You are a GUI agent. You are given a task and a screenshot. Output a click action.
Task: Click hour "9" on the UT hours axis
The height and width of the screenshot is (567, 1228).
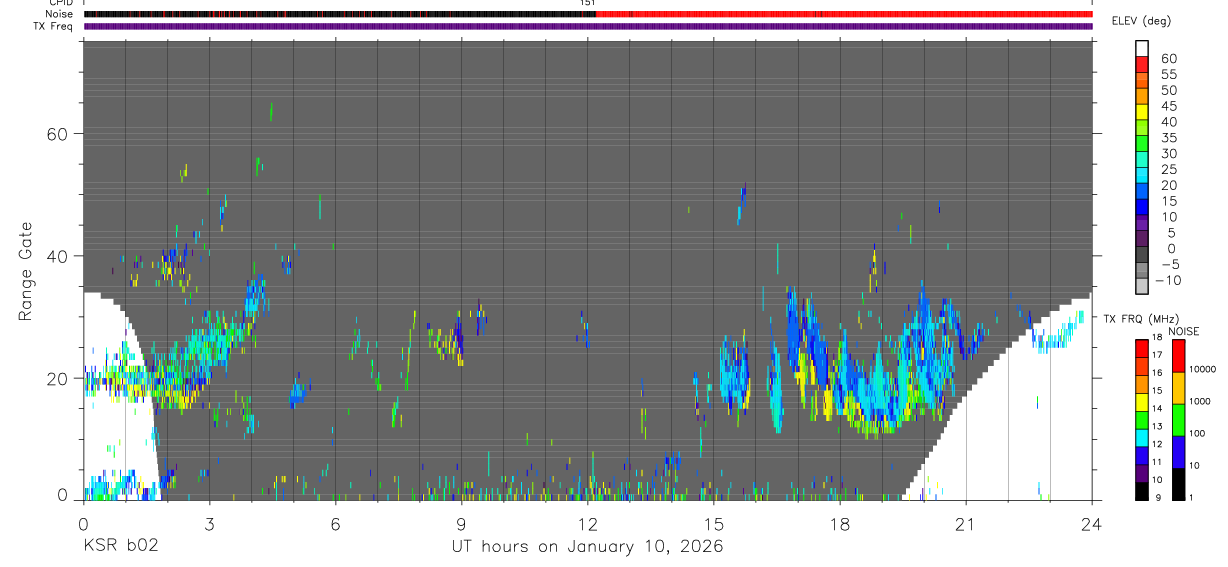[x=462, y=523]
